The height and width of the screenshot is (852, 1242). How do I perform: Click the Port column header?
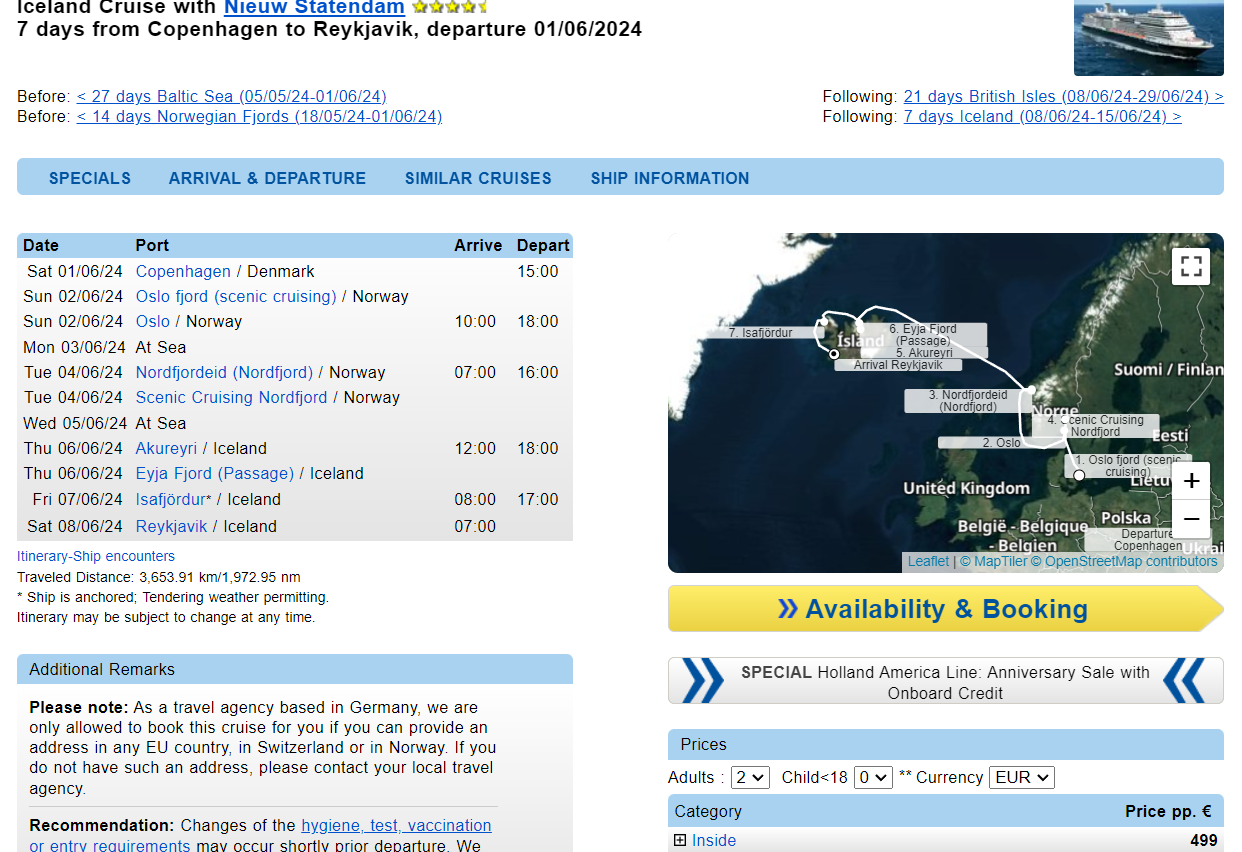point(152,245)
